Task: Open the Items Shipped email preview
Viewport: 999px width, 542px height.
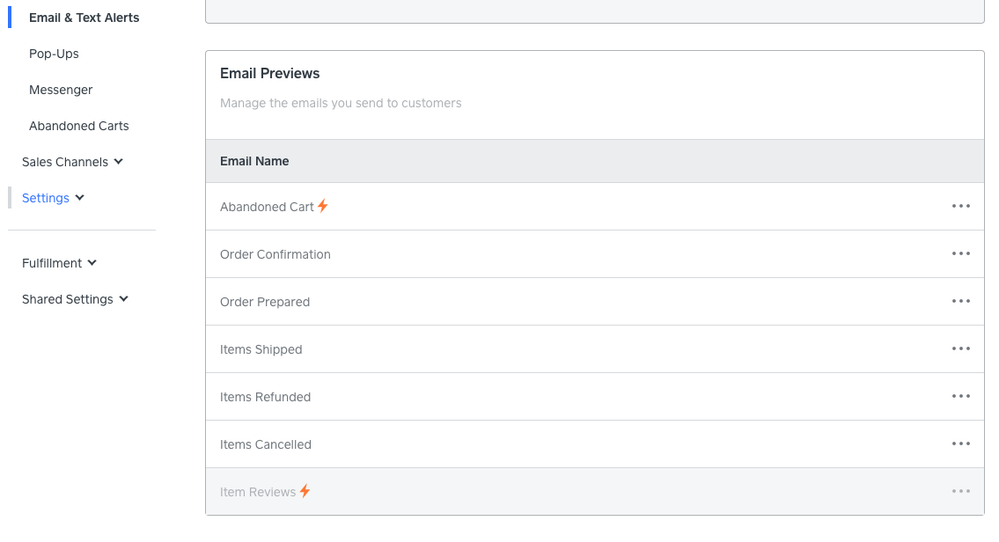Action: point(261,349)
